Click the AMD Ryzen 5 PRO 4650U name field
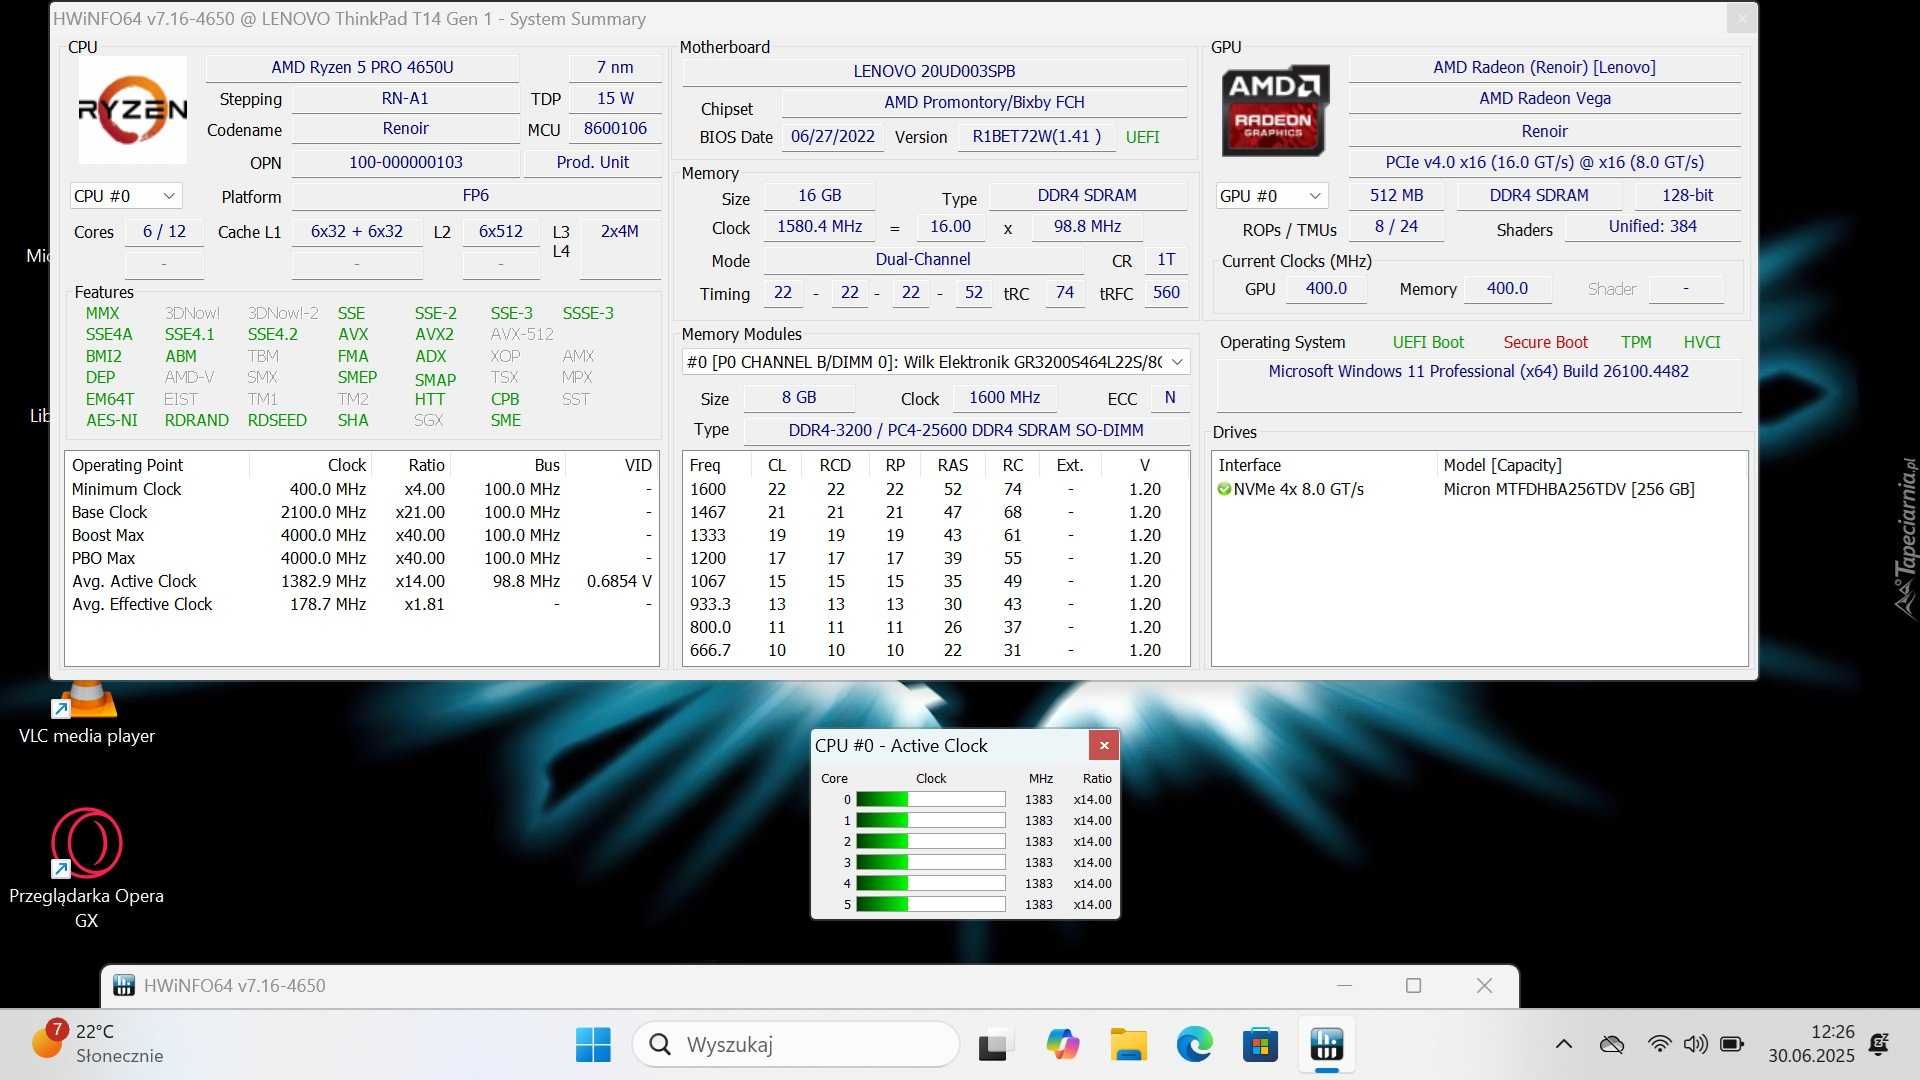The height and width of the screenshot is (1080, 1920). (362, 67)
